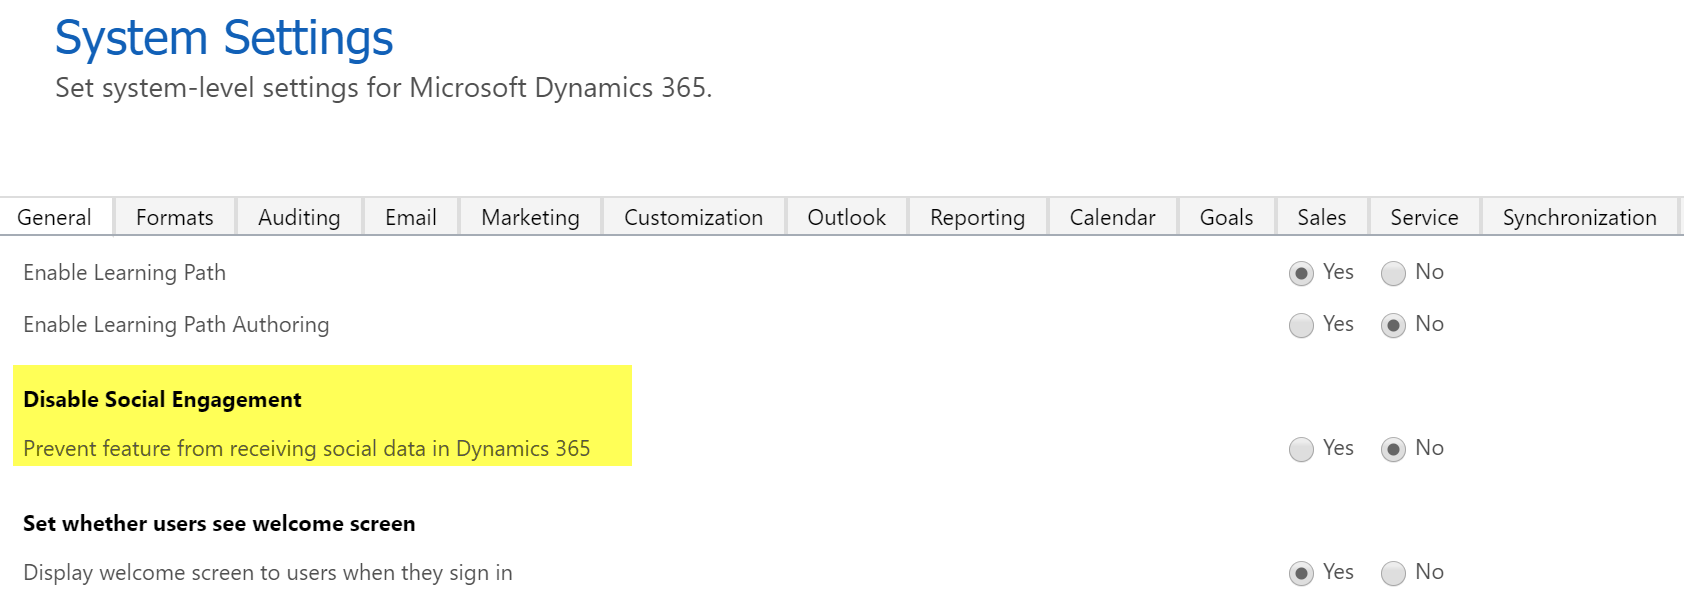The image size is (1684, 597).
Task: Click 'Set whether users see welcome screen' heading
Action: tap(219, 524)
